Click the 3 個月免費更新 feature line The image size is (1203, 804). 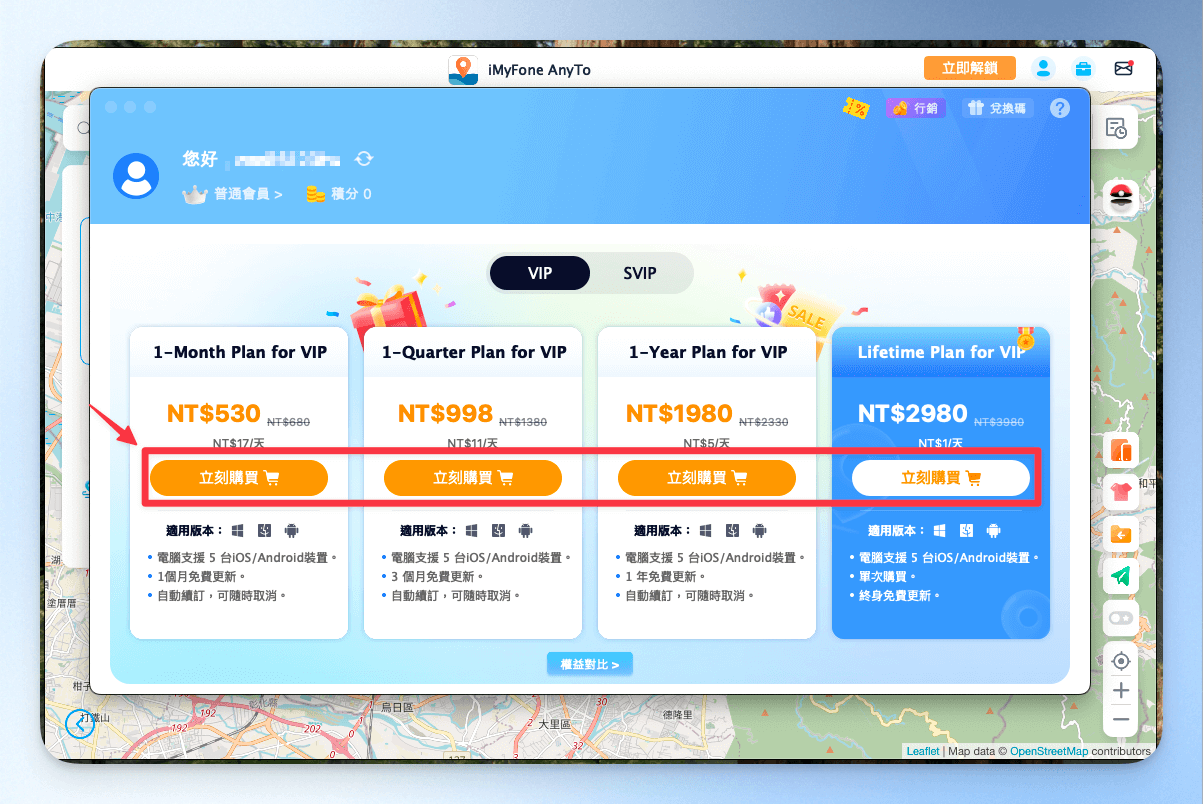pyautogui.click(x=437, y=577)
